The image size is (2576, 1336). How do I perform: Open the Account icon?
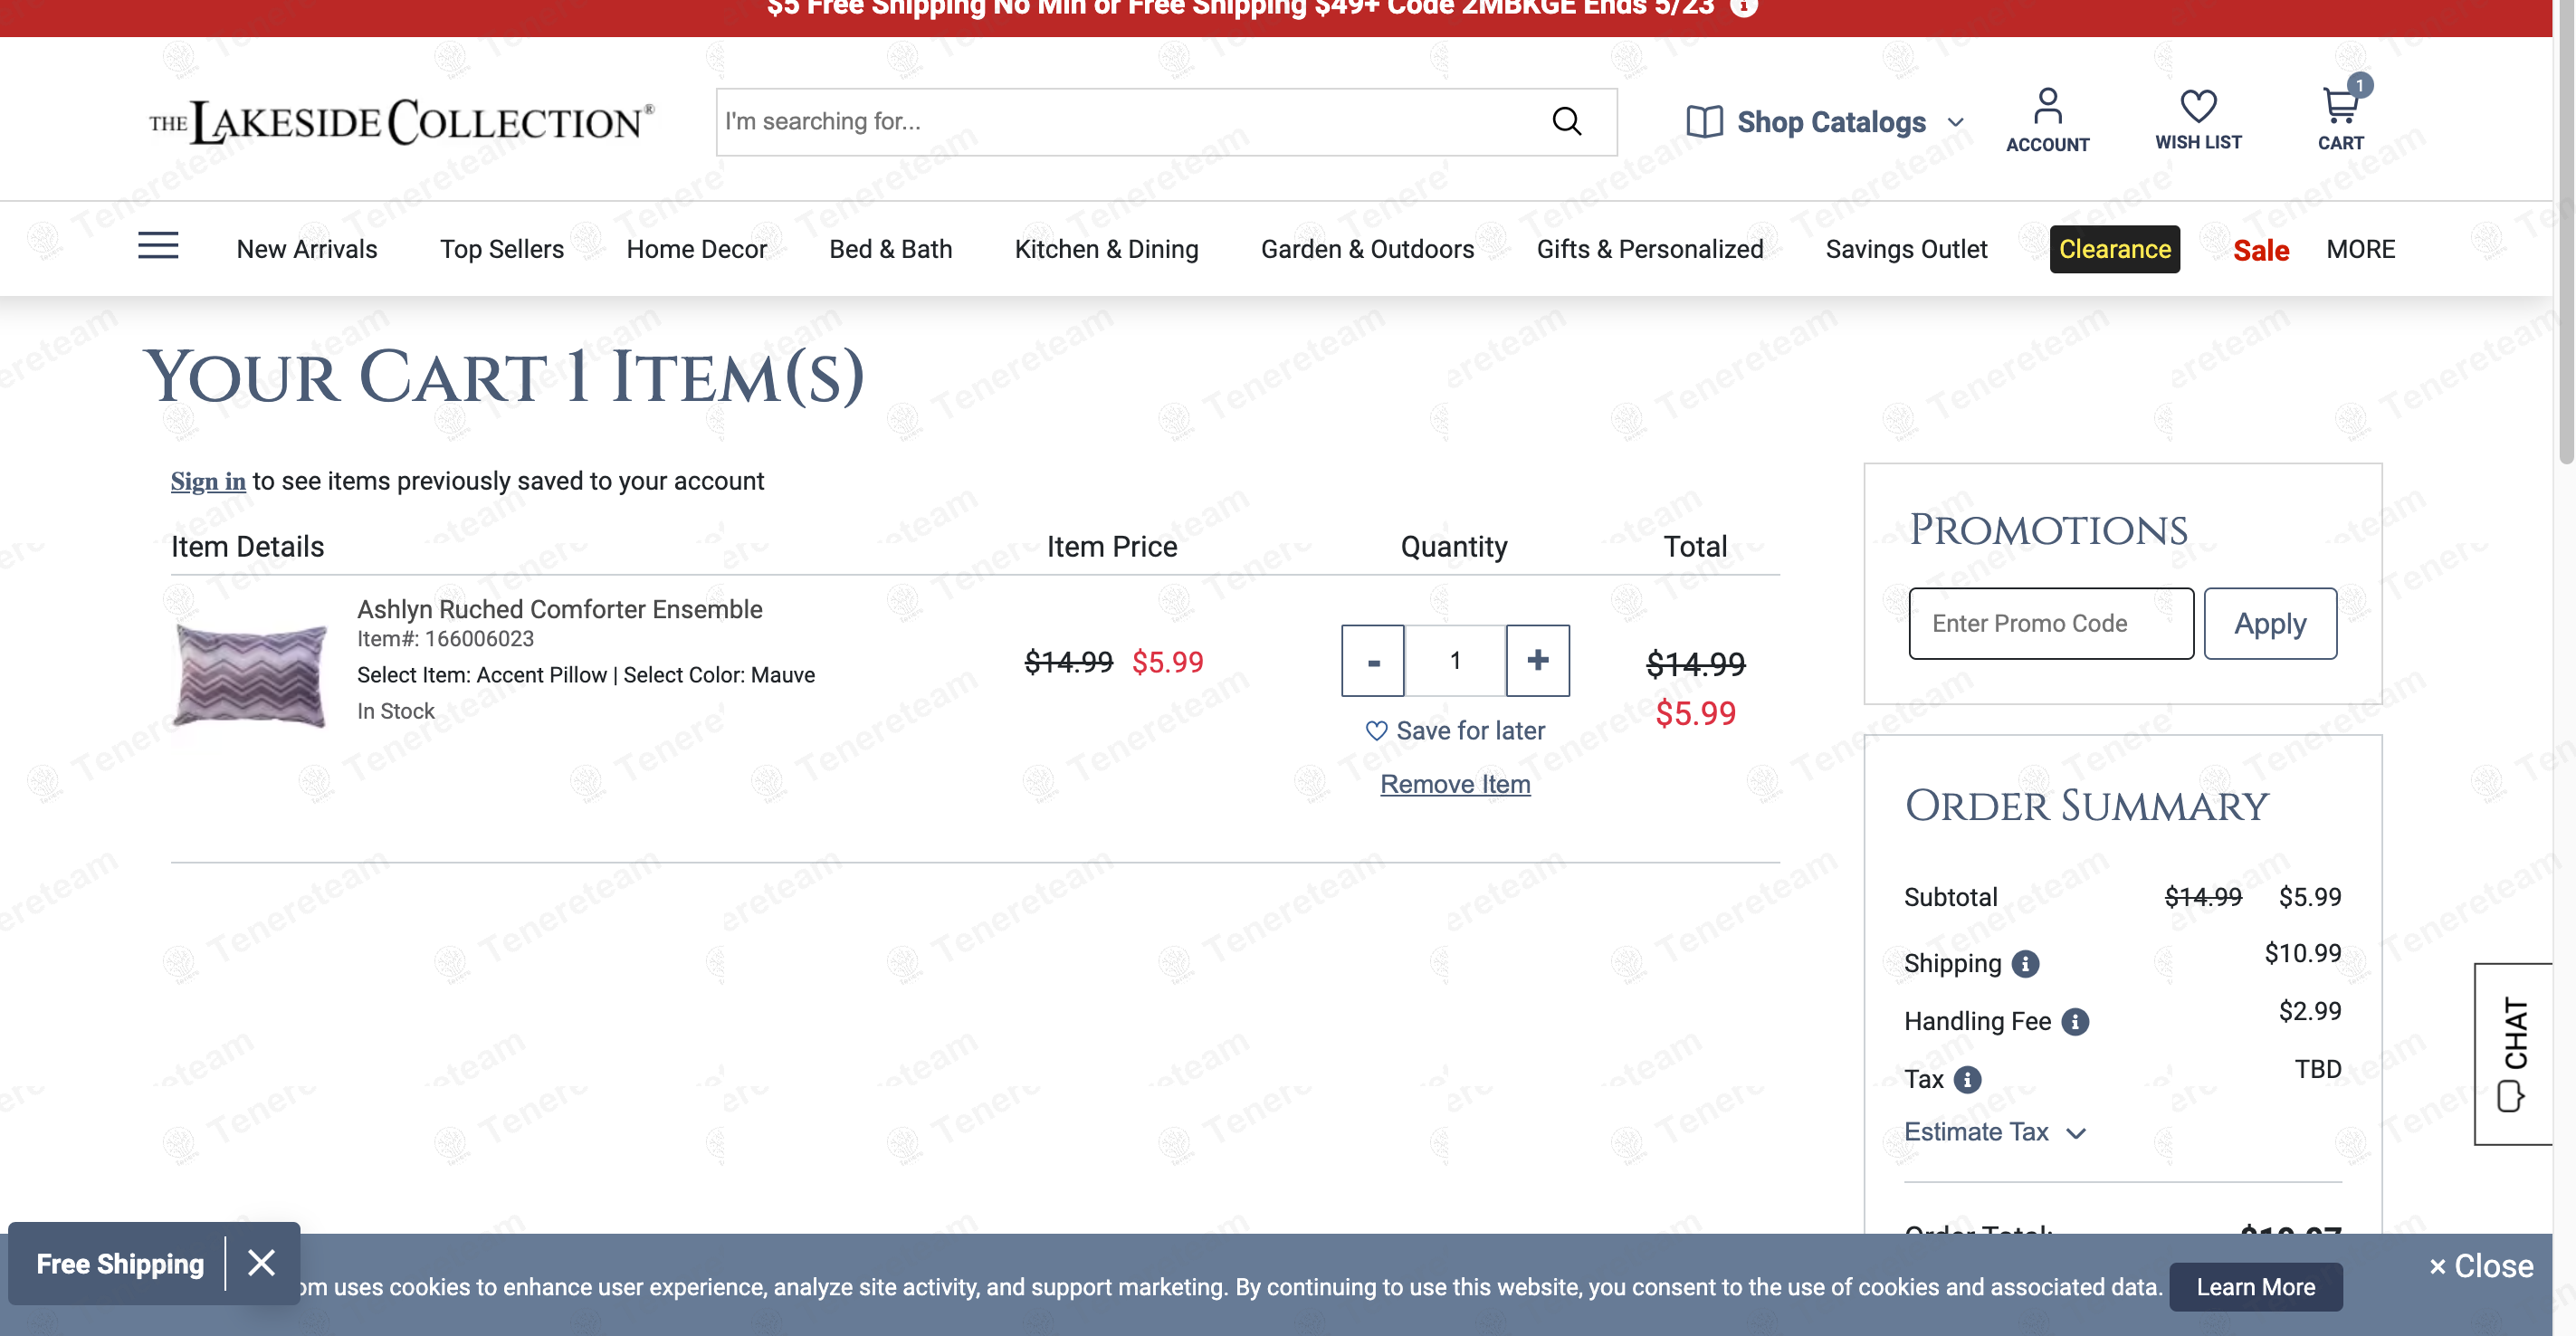click(2047, 120)
